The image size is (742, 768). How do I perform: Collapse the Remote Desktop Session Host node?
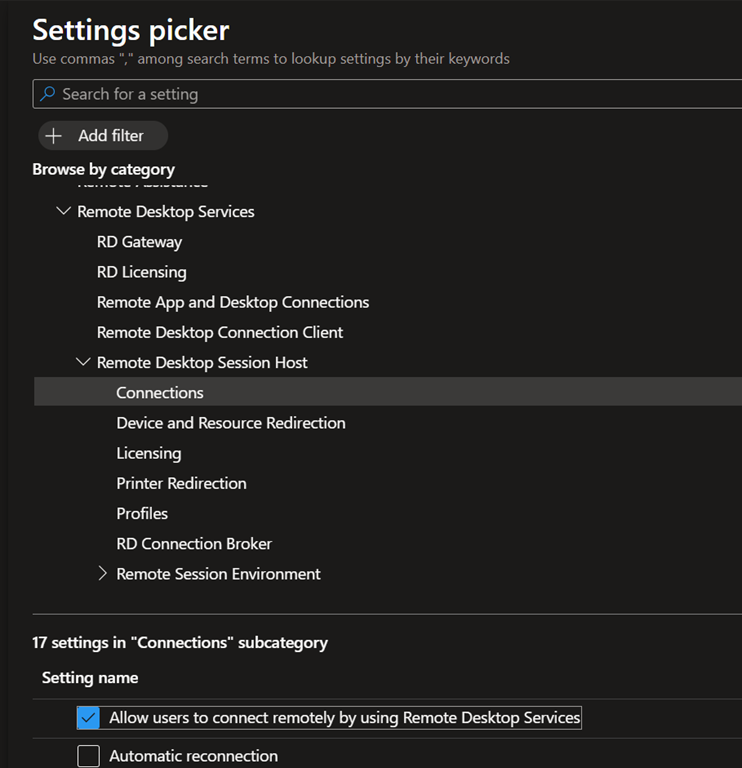[x=83, y=362]
